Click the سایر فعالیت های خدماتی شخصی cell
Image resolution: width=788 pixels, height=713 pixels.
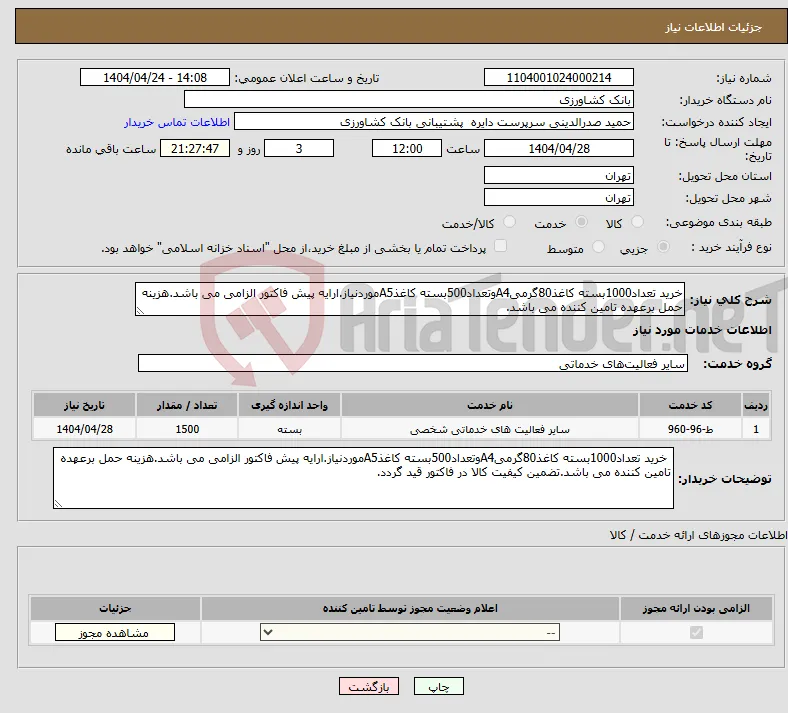tap(490, 429)
